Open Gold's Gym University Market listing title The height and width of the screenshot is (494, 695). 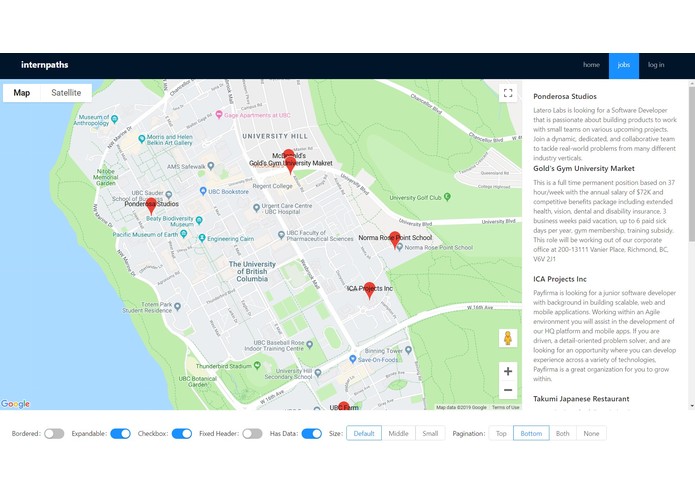tap(584, 168)
